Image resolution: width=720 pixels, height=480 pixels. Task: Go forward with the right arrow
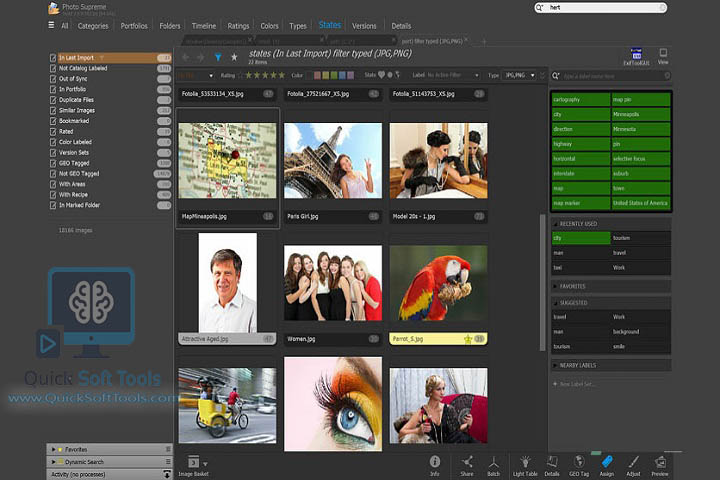coord(201,57)
